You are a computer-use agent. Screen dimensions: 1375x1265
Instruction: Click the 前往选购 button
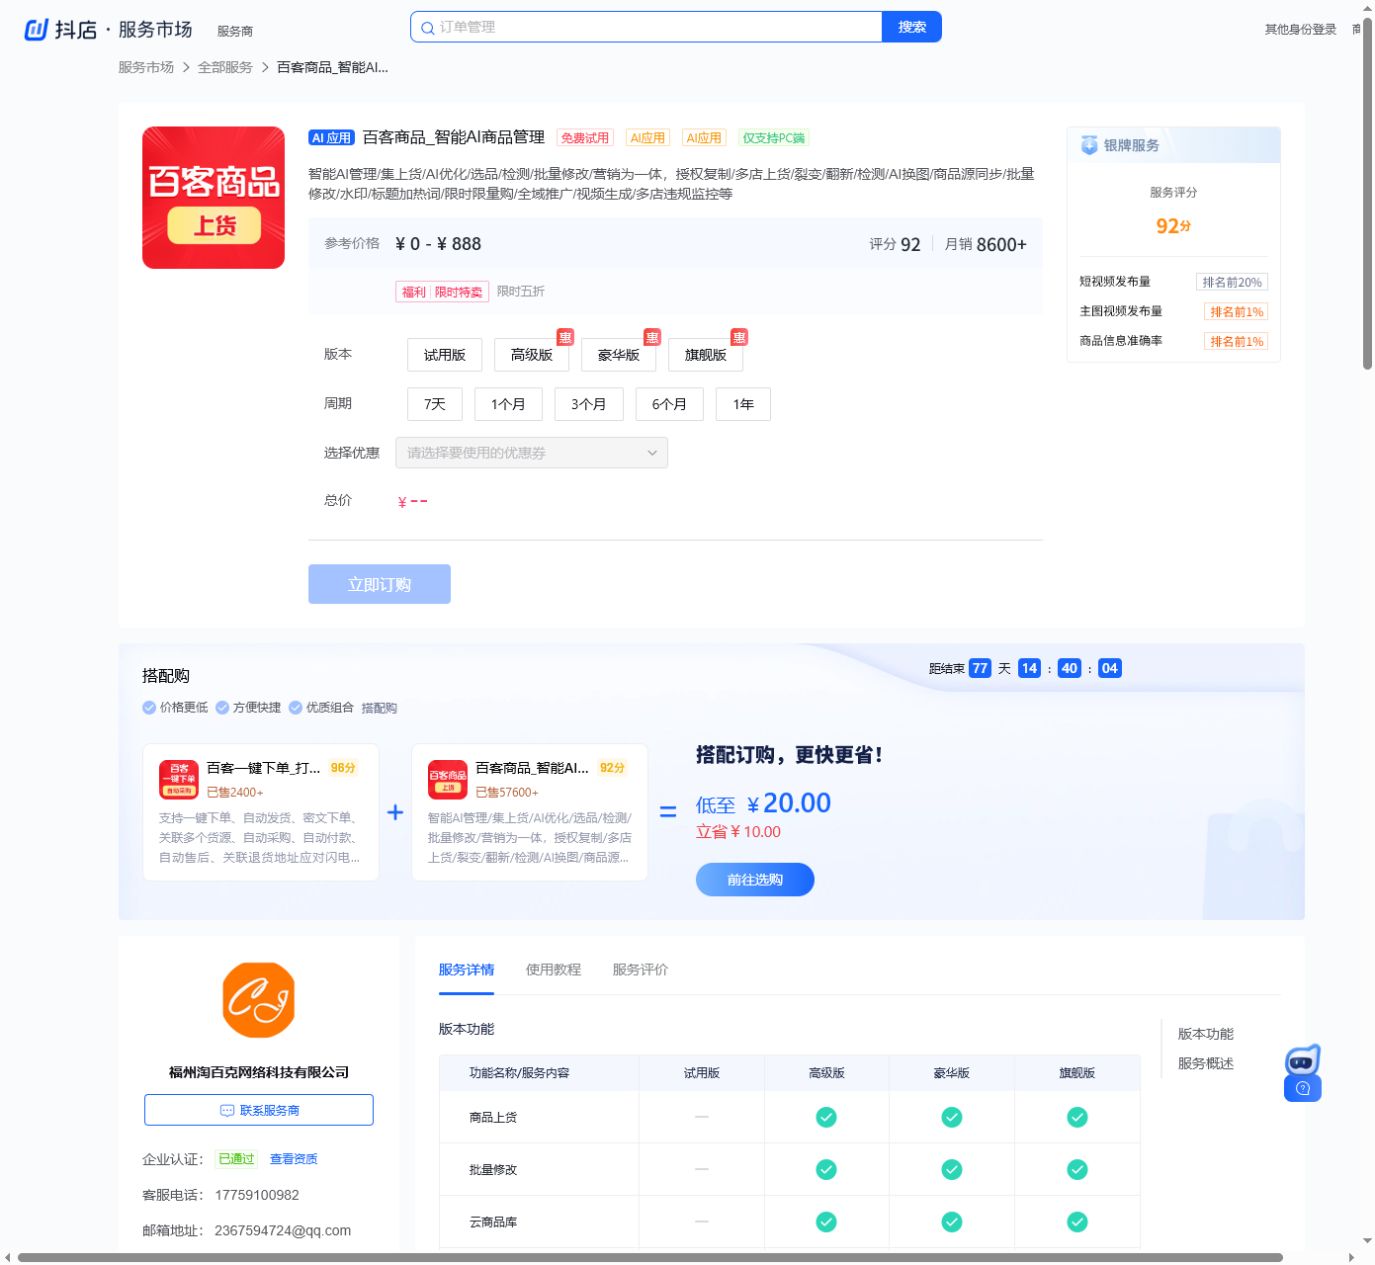point(755,880)
